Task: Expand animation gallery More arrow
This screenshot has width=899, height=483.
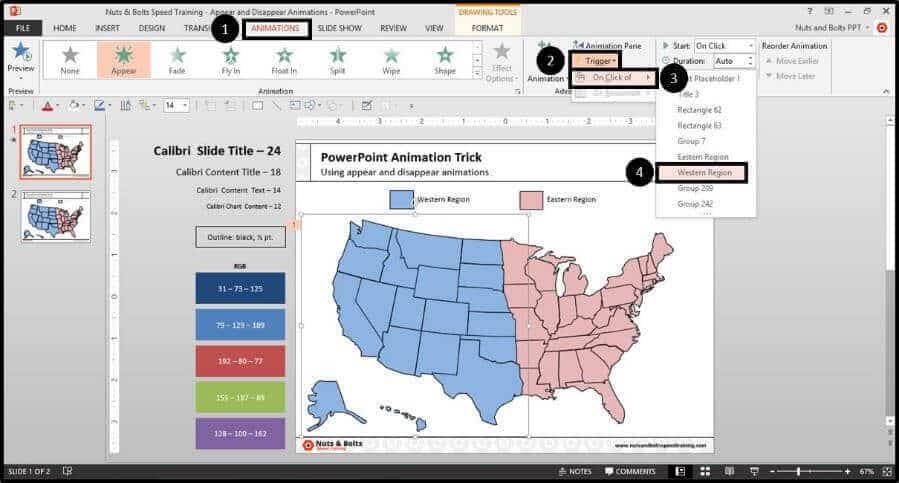Action: tap(476, 73)
